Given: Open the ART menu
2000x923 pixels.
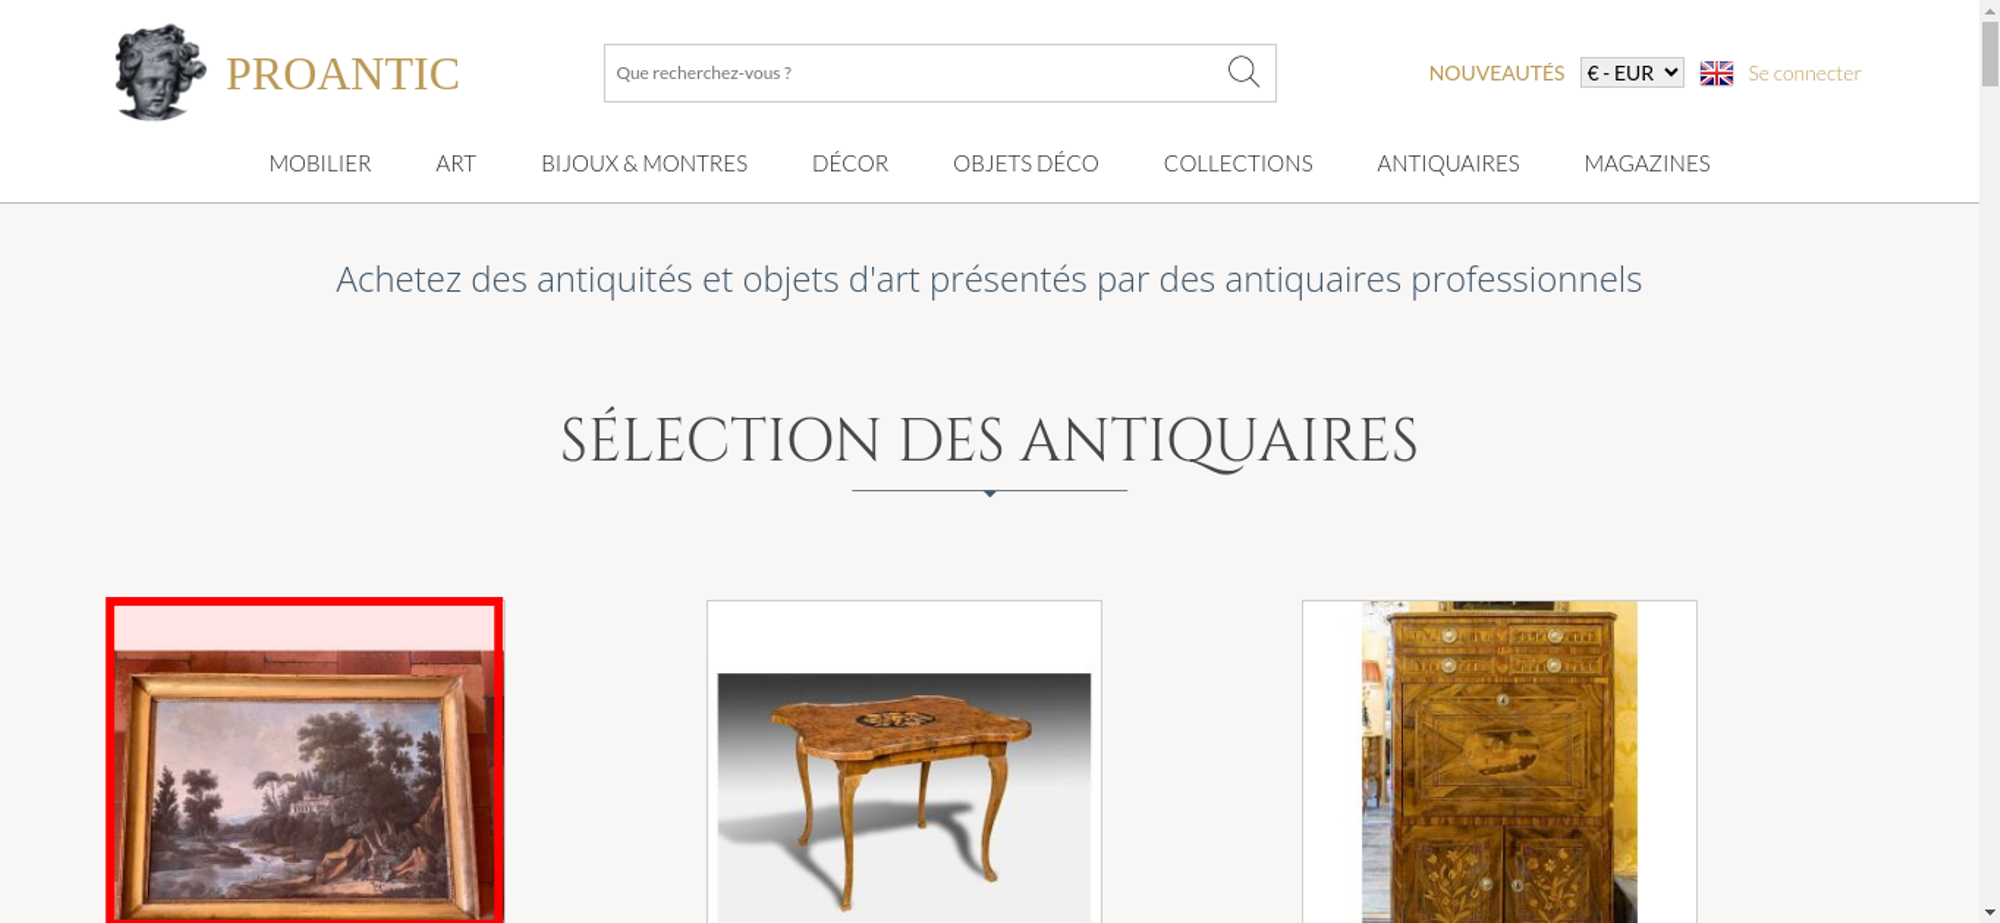Looking at the screenshot, I should (456, 163).
